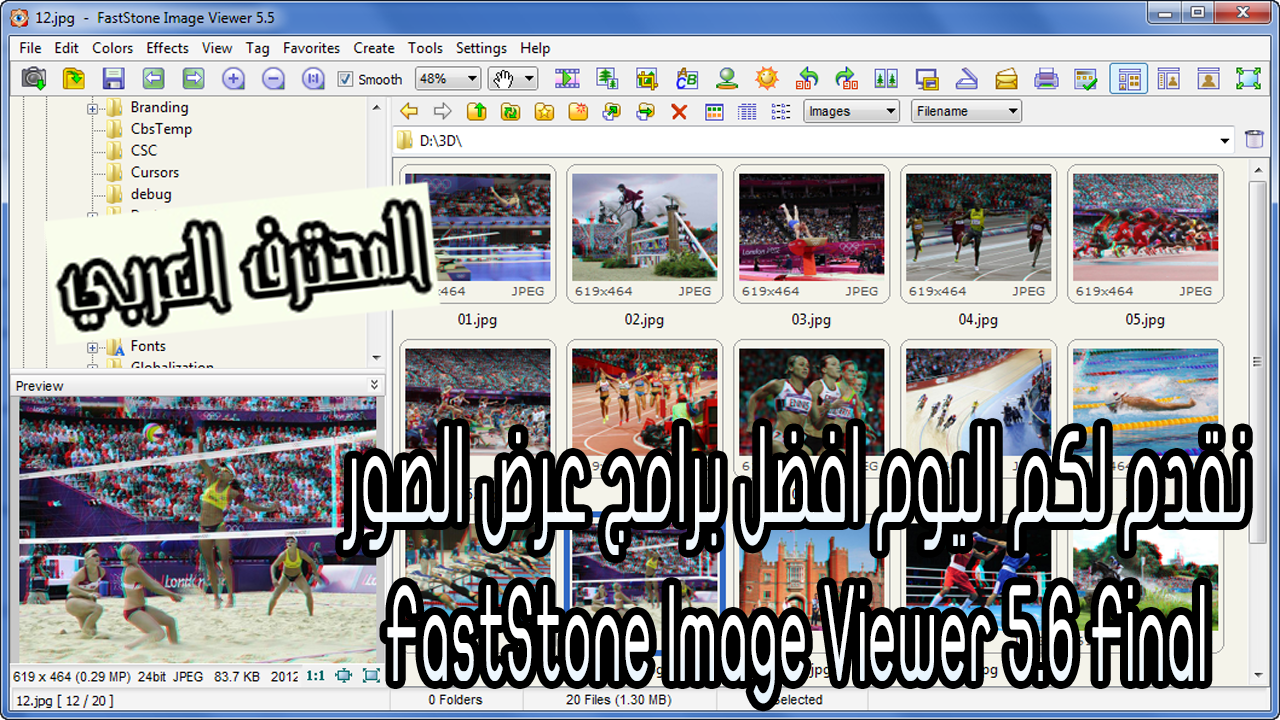This screenshot has height=720, width=1280.
Task: Toggle 1:1 actual size in the preview panel
Action: tap(315, 676)
